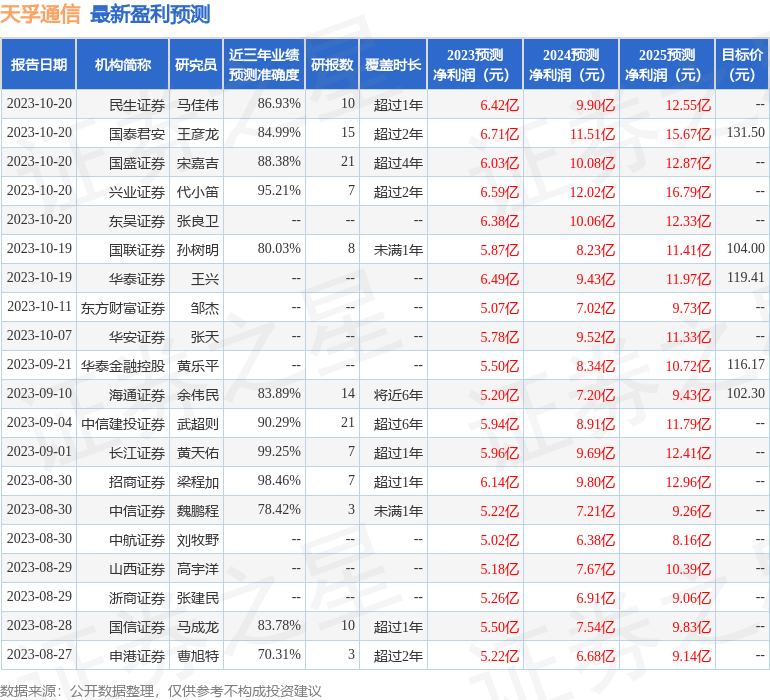Click report date 2023-10-11
770x700 pixels.
39,306
